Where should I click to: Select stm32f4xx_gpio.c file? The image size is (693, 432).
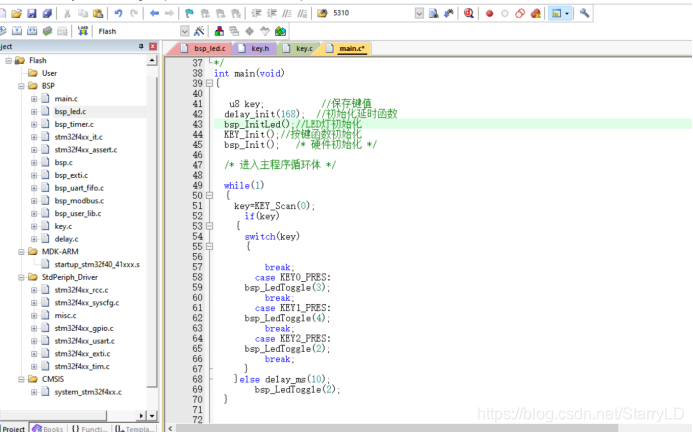point(84,328)
